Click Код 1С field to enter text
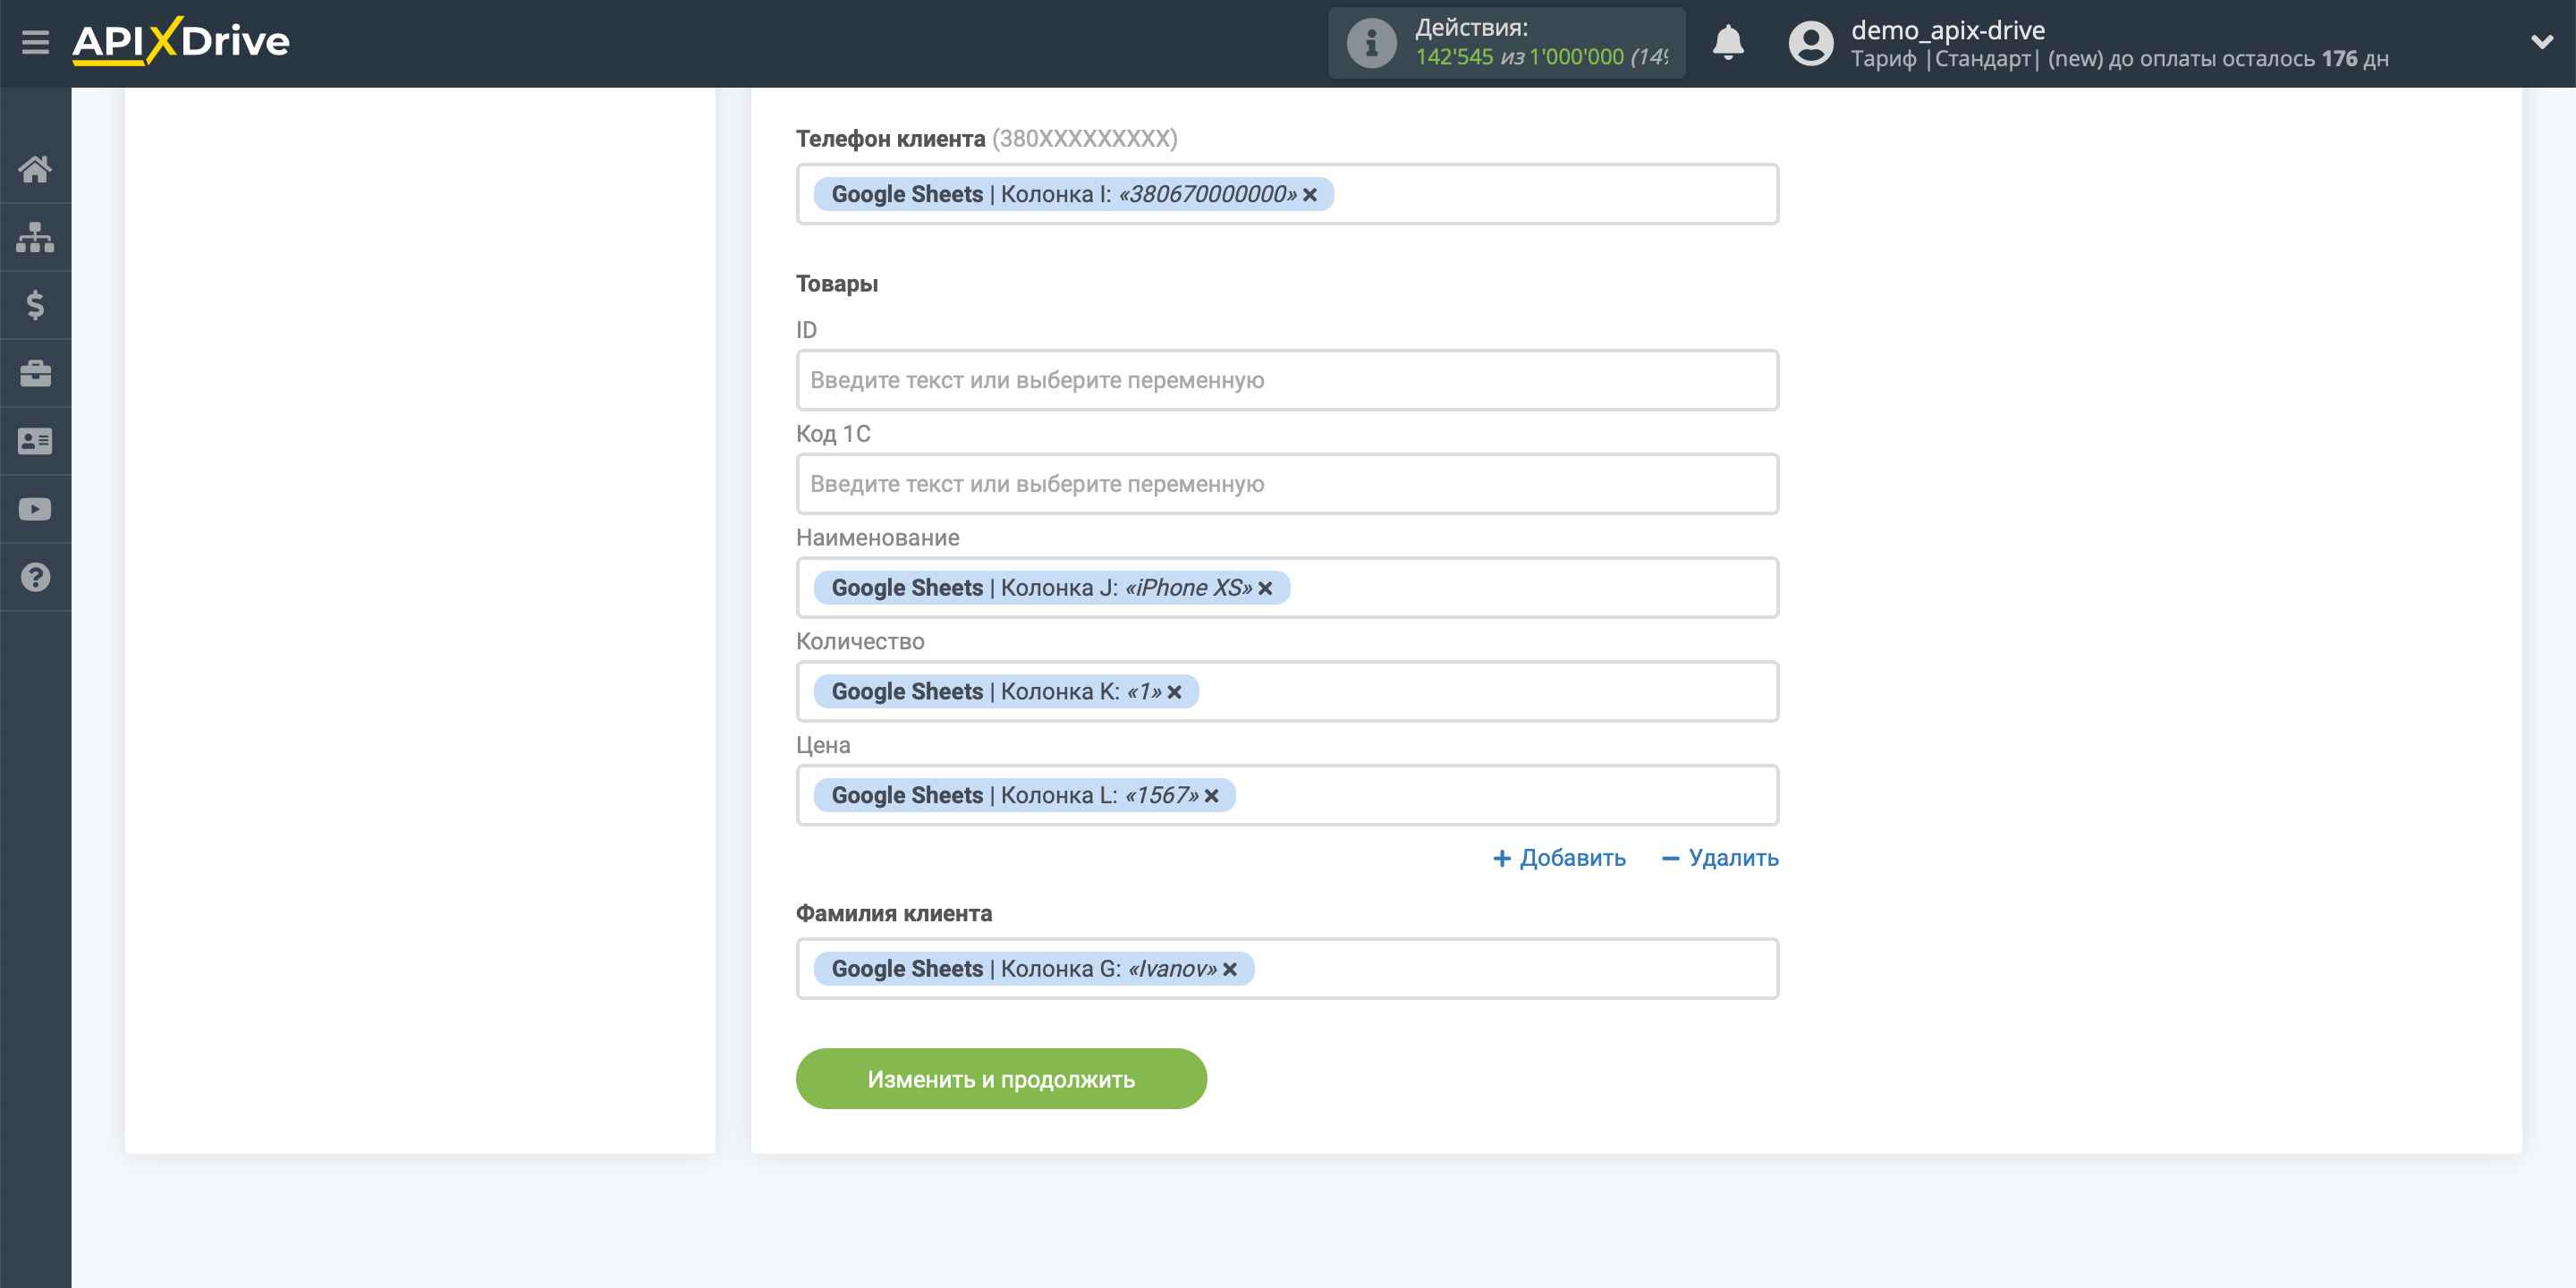Viewport: 2576px width, 1288px height. [1286, 483]
